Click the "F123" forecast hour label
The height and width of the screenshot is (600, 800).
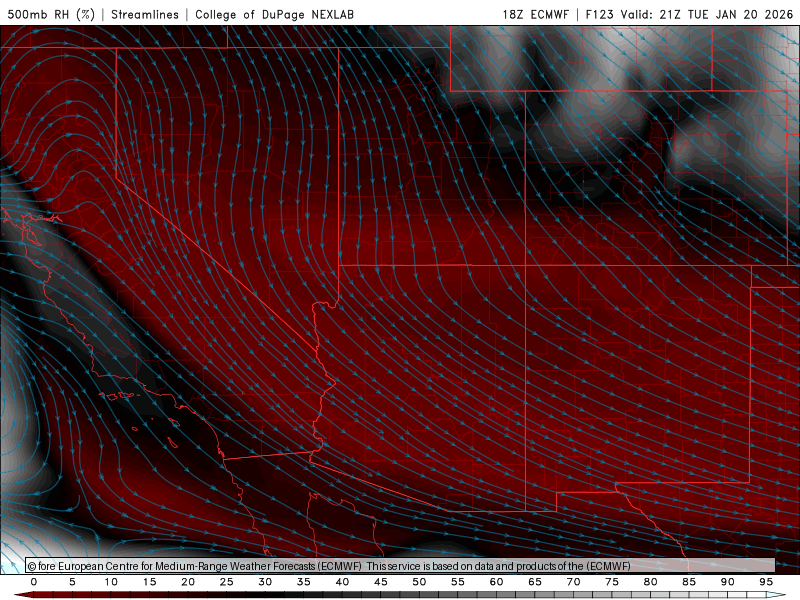pyautogui.click(x=600, y=14)
